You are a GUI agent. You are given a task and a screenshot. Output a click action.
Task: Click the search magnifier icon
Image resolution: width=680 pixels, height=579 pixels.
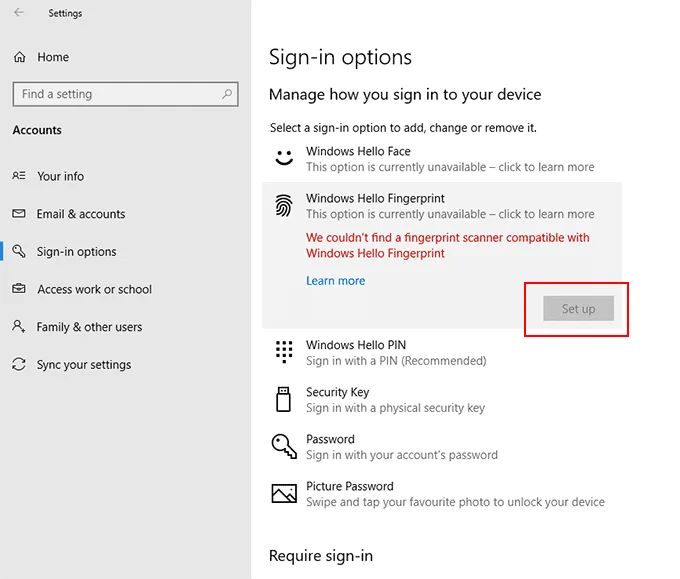tap(228, 94)
